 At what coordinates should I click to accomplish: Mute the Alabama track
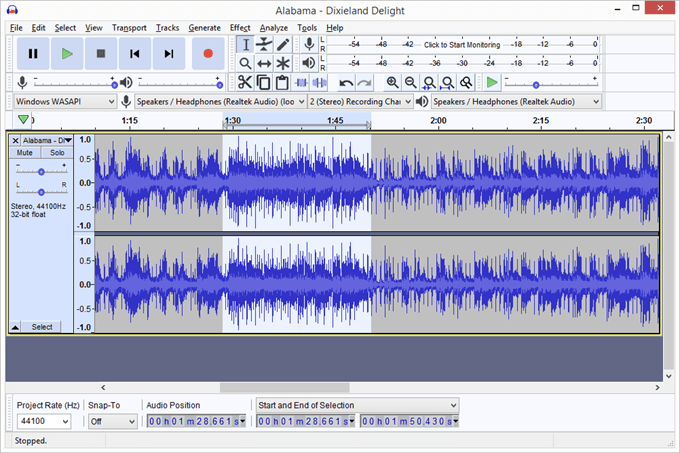click(25, 153)
